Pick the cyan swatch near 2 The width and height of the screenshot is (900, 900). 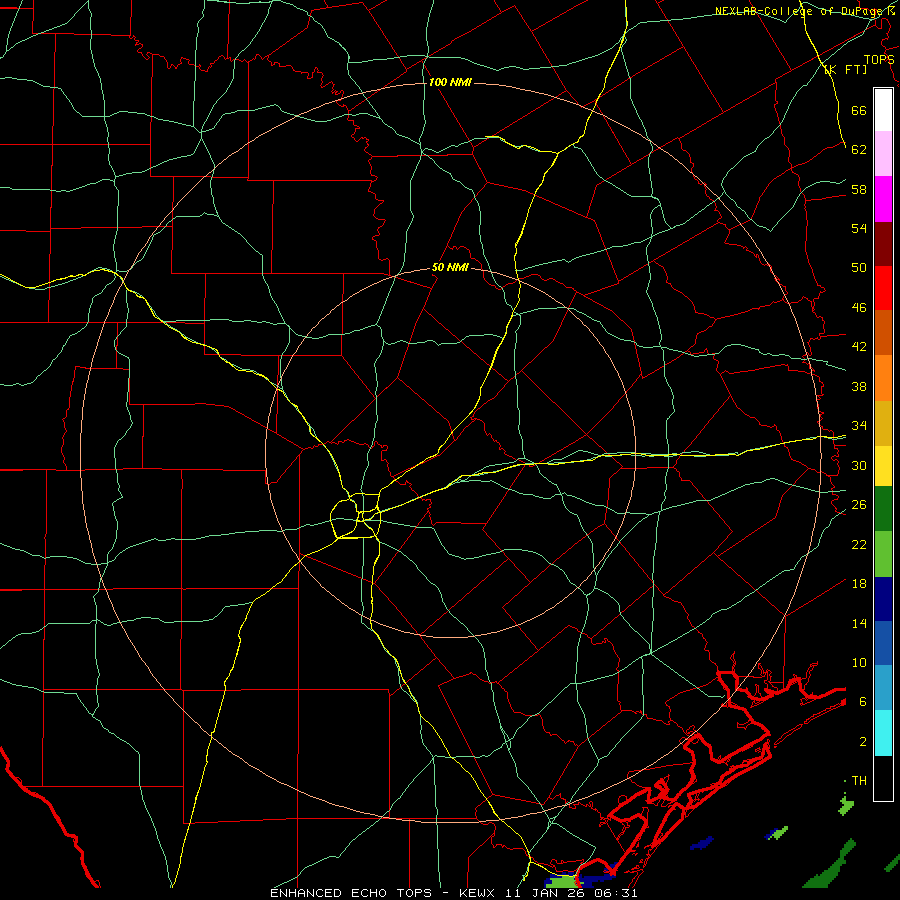(x=883, y=733)
